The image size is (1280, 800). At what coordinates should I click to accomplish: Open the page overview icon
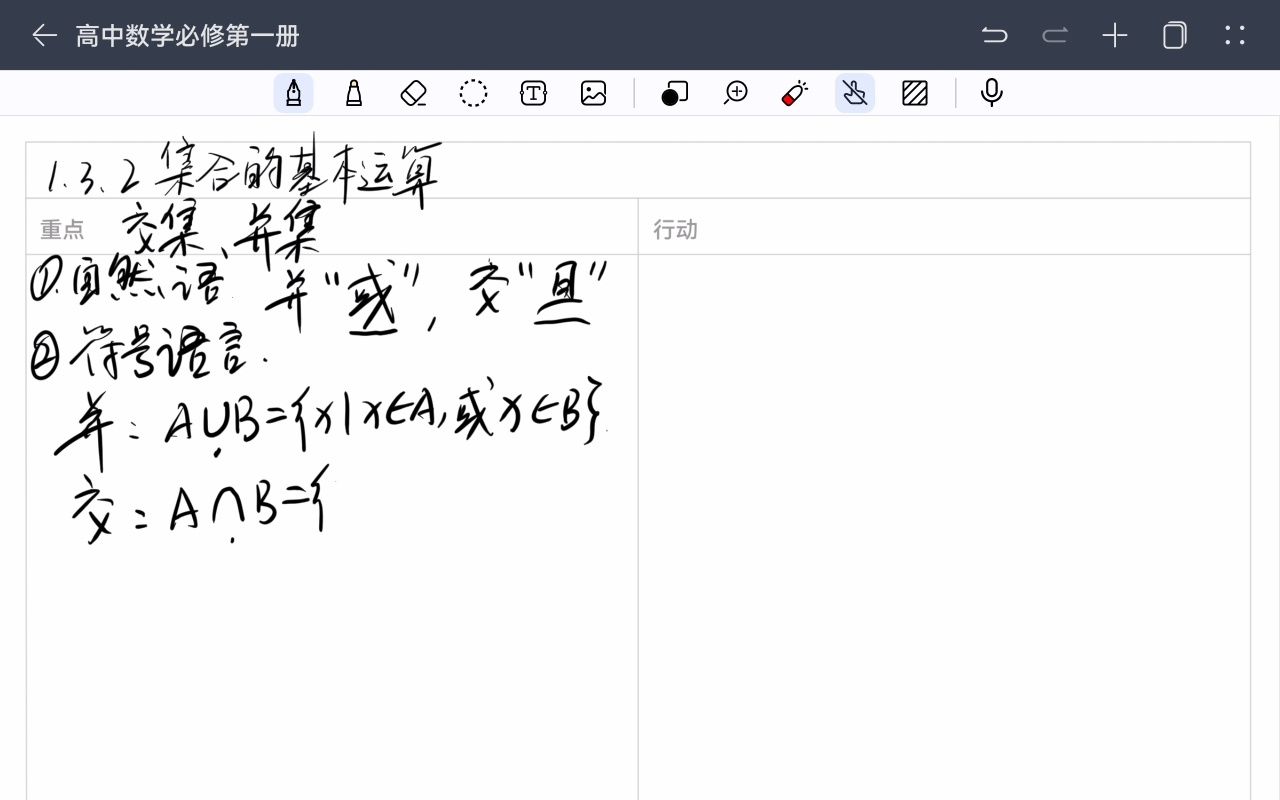click(x=1175, y=36)
